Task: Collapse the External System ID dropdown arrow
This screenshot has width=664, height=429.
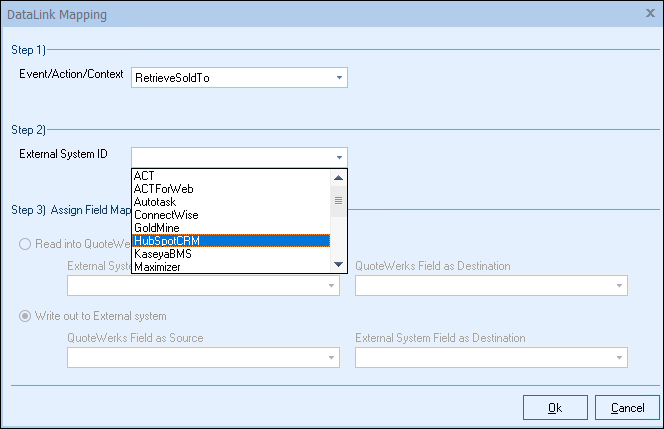Action: [339, 156]
